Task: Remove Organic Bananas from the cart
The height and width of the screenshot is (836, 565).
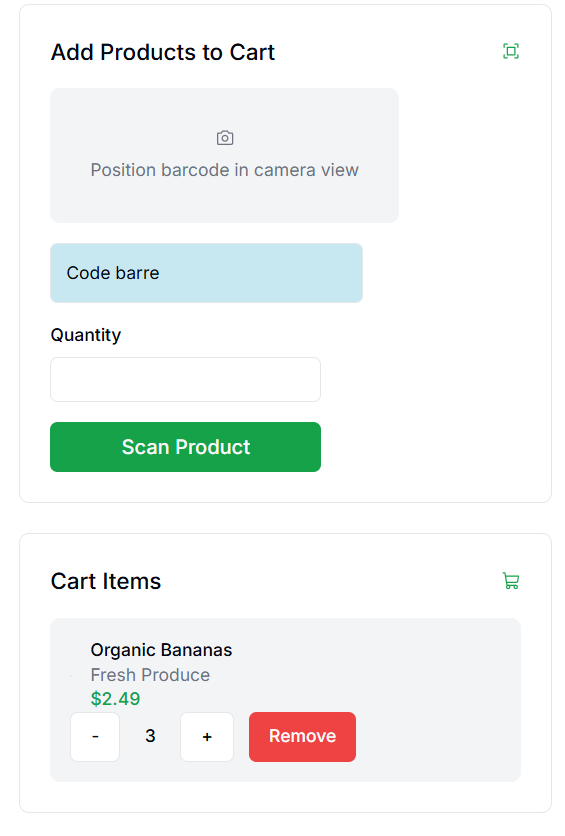Action: coord(302,737)
